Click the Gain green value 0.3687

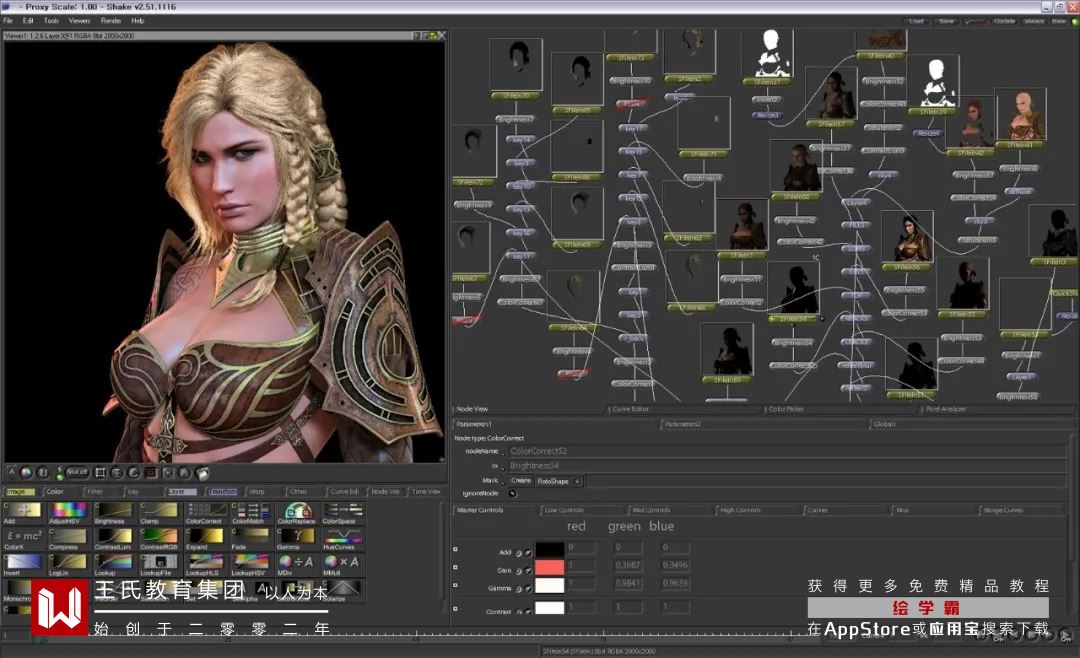pyautogui.click(x=628, y=565)
